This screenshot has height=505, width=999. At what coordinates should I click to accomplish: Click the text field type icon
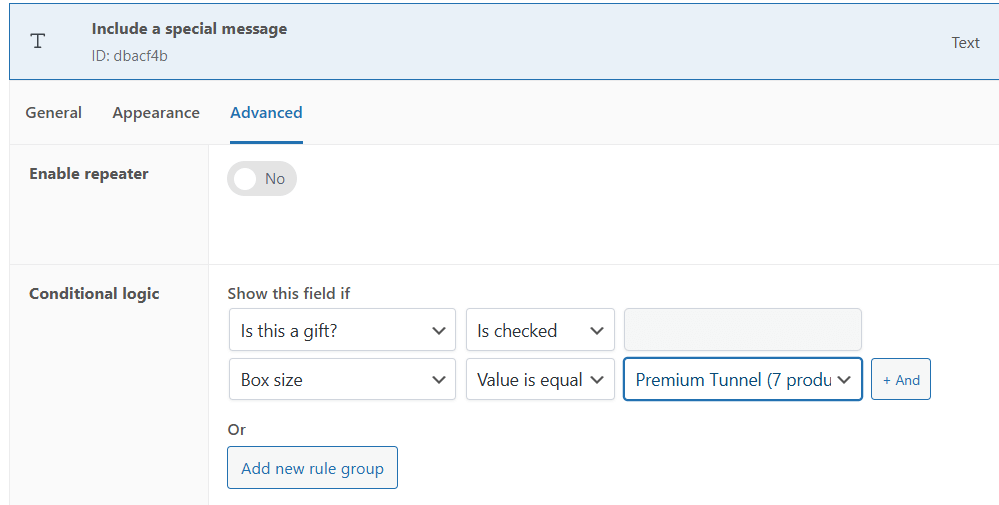38,42
